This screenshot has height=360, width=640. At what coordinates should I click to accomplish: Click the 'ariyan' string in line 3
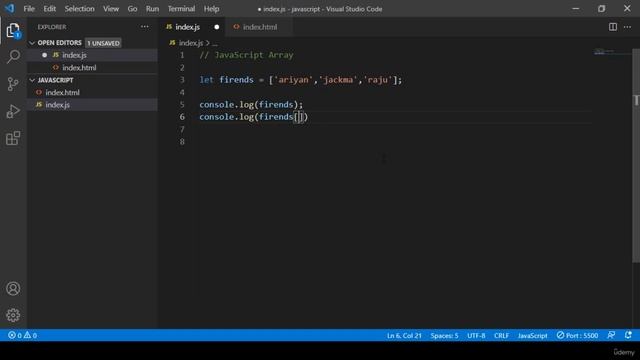coord(293,80)
